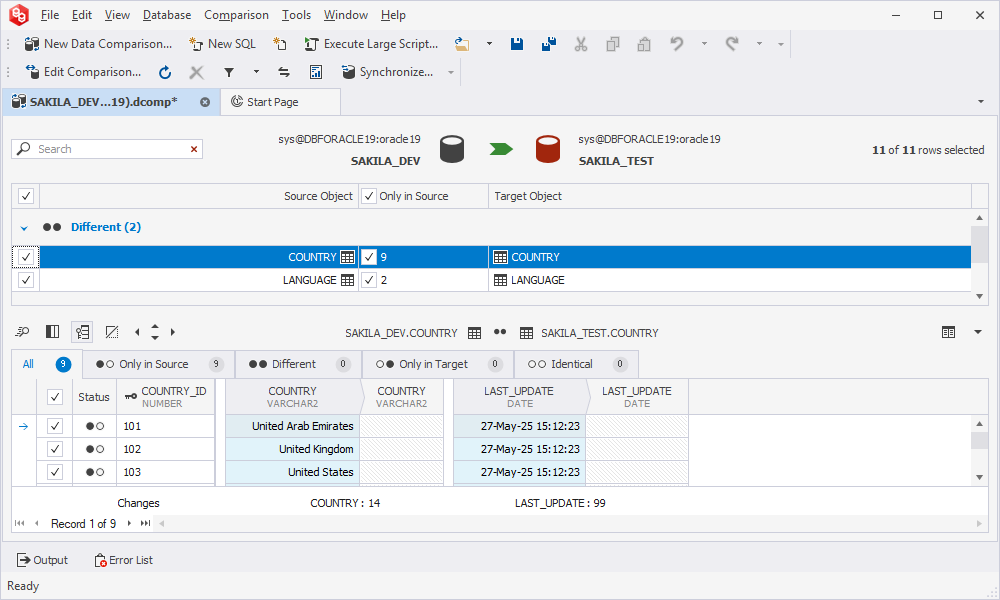Click the Save All icon
1000x600 pixels.
coord(548,44)
